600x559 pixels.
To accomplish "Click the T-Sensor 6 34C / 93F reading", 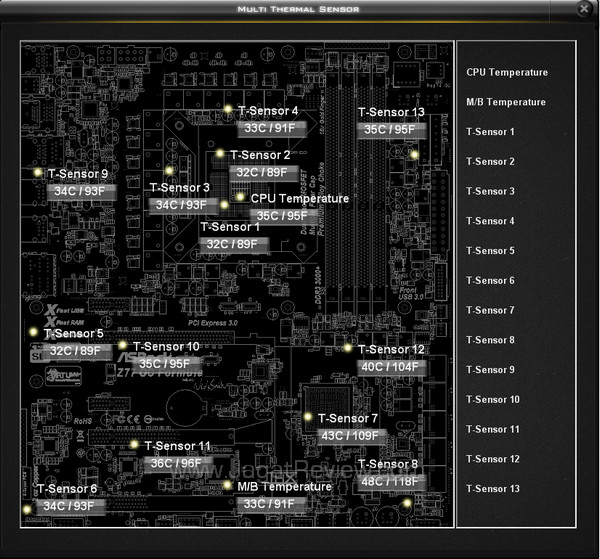I will click(68, 506).
